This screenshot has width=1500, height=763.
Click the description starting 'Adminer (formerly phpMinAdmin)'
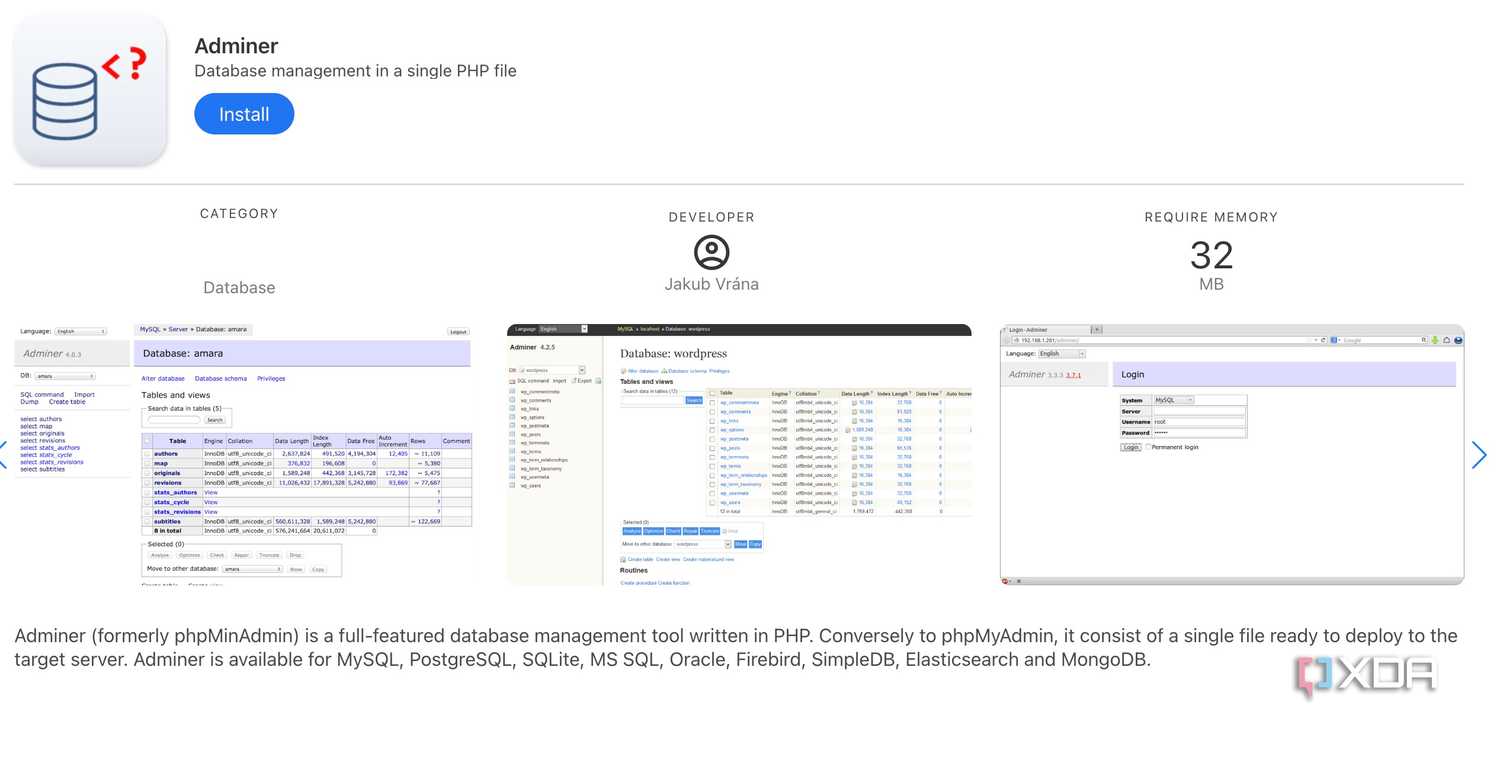[736, 648]
